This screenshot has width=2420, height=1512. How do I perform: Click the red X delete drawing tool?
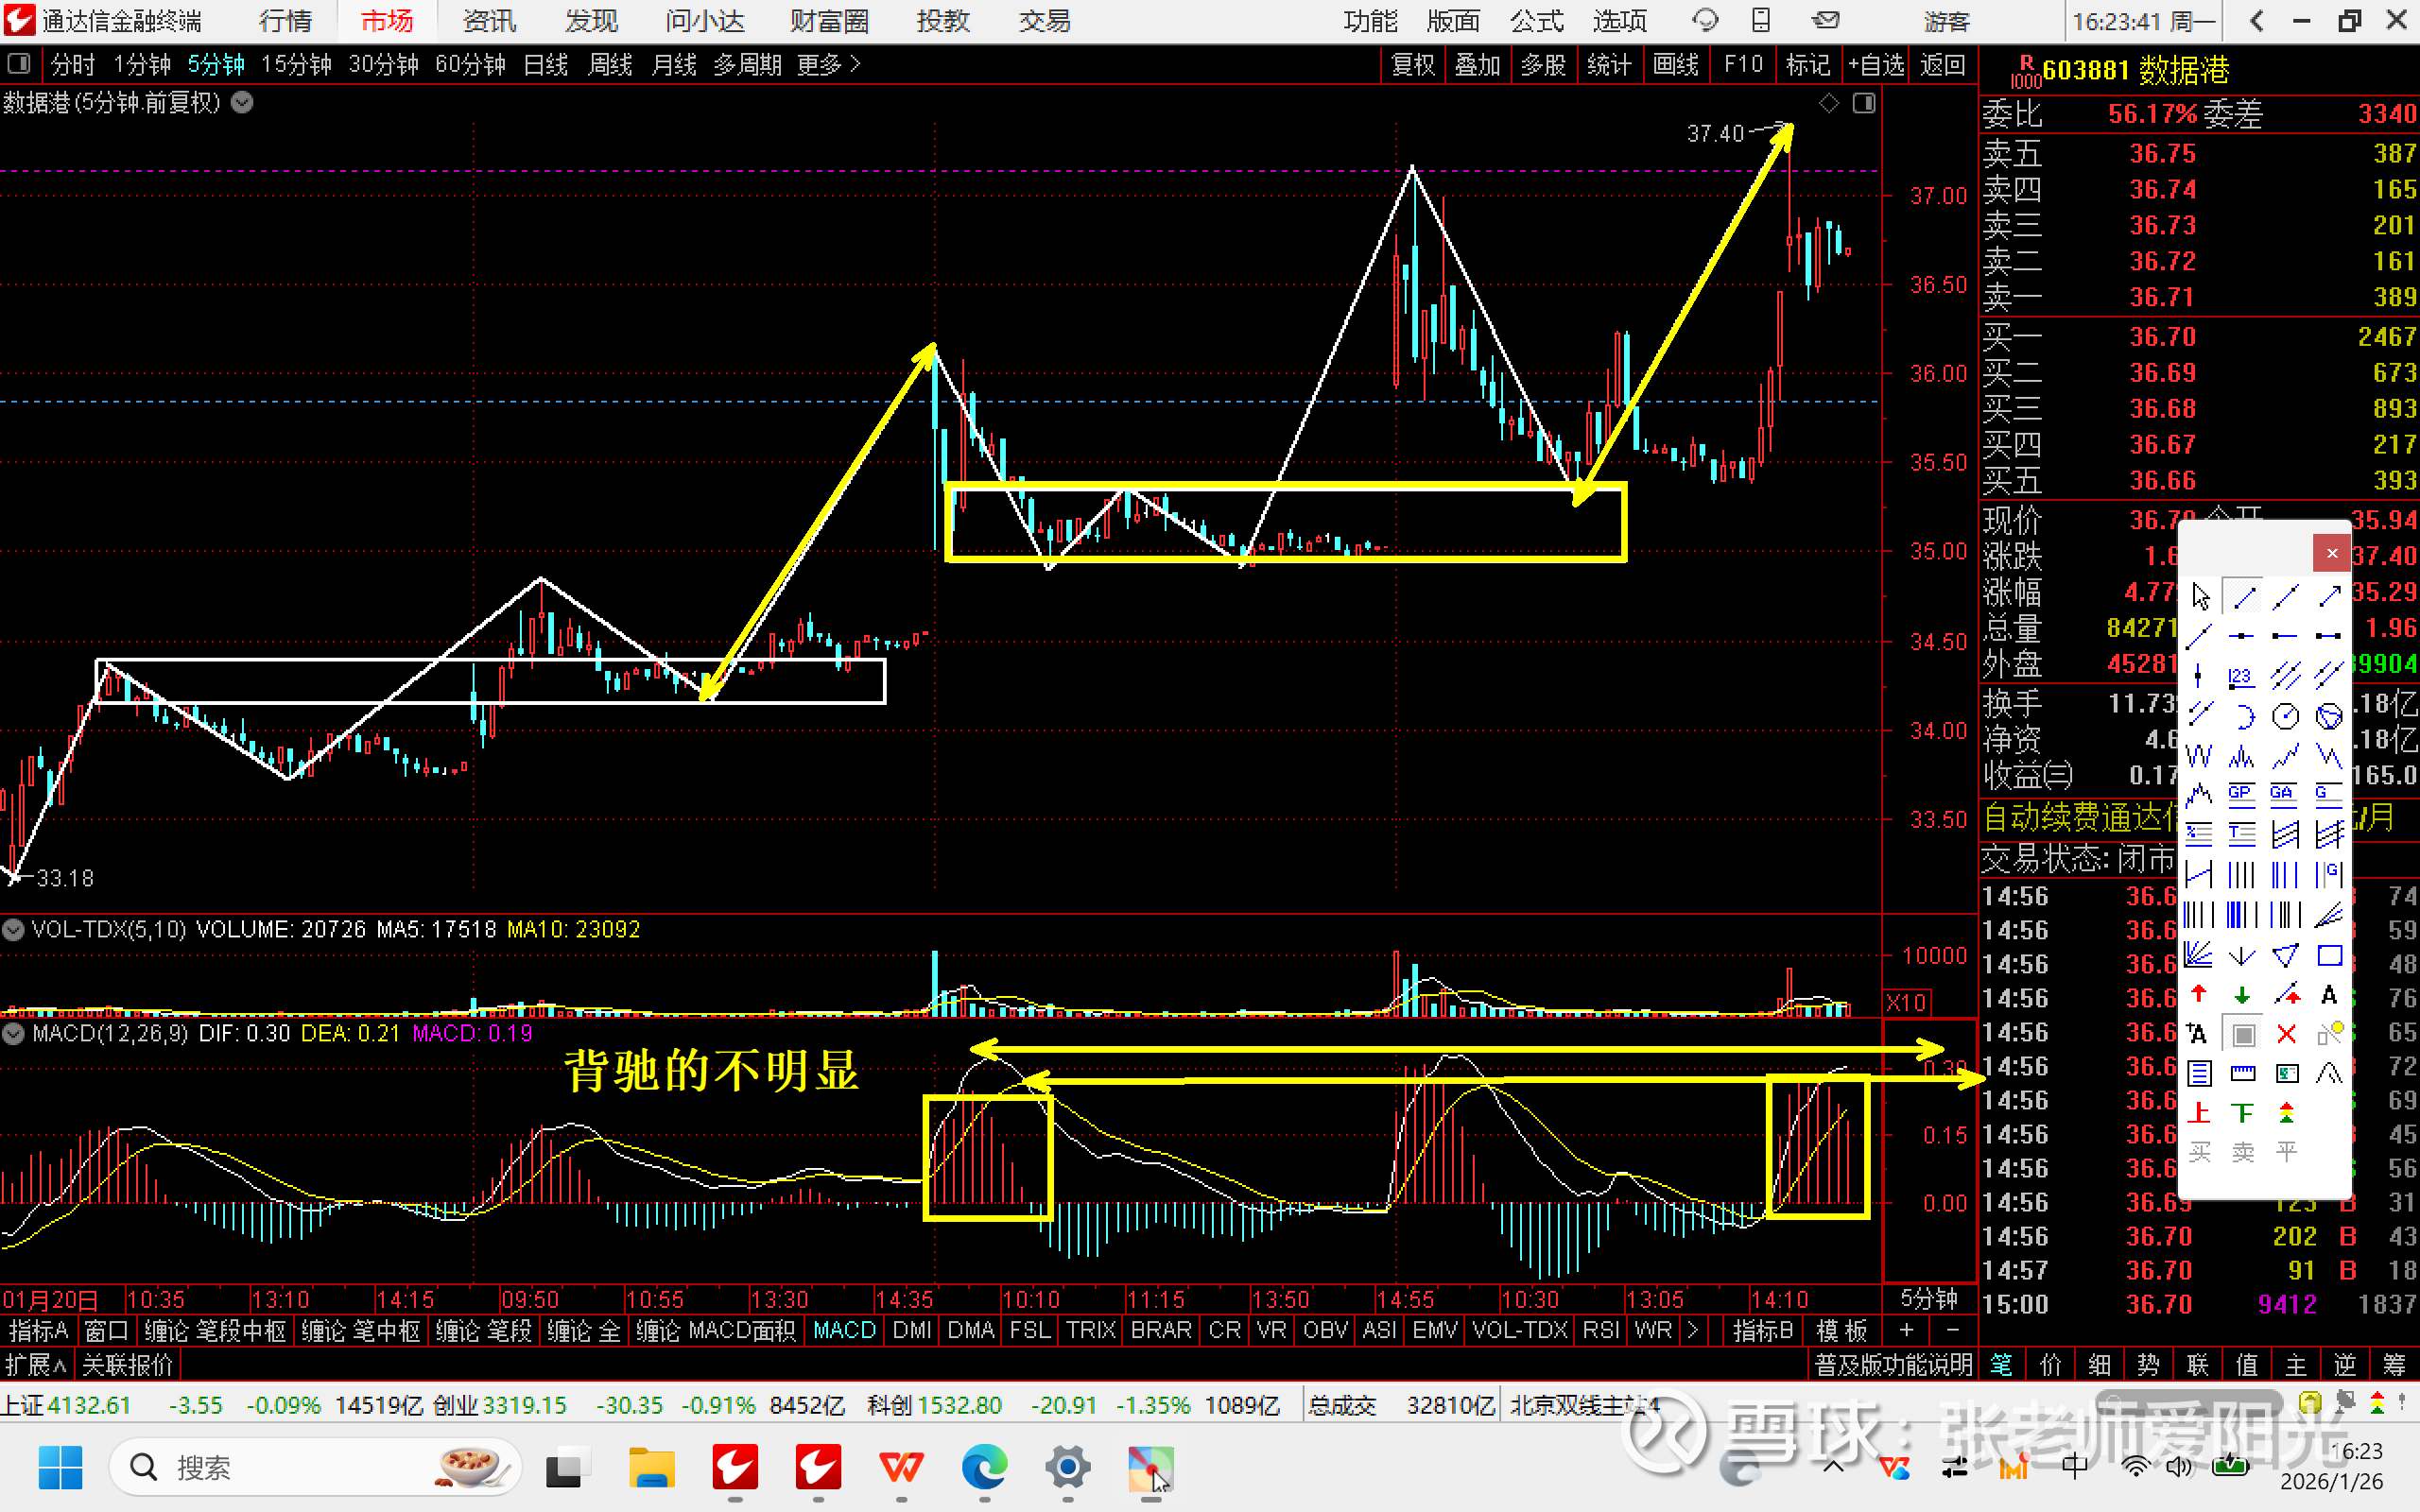pyautogui.click(x=2285, y=1034)
